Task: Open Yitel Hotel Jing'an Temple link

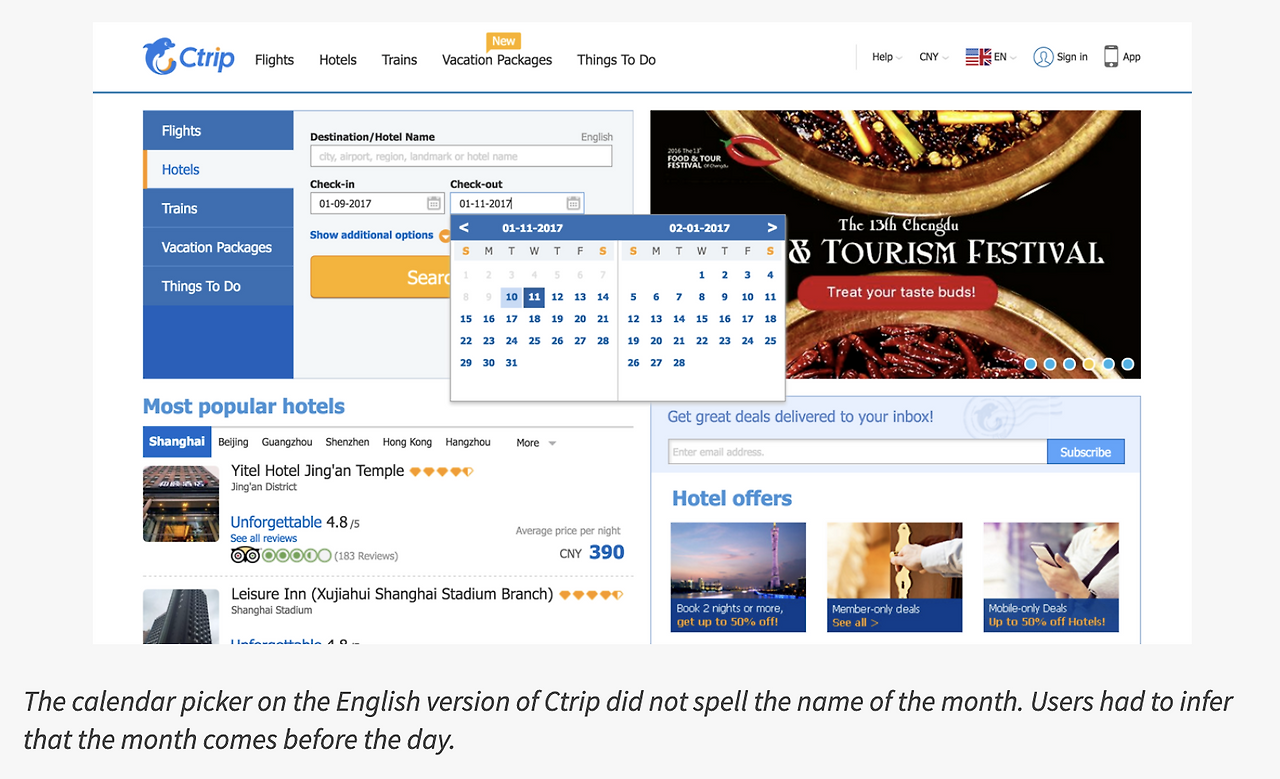Action: click(318, 471)
